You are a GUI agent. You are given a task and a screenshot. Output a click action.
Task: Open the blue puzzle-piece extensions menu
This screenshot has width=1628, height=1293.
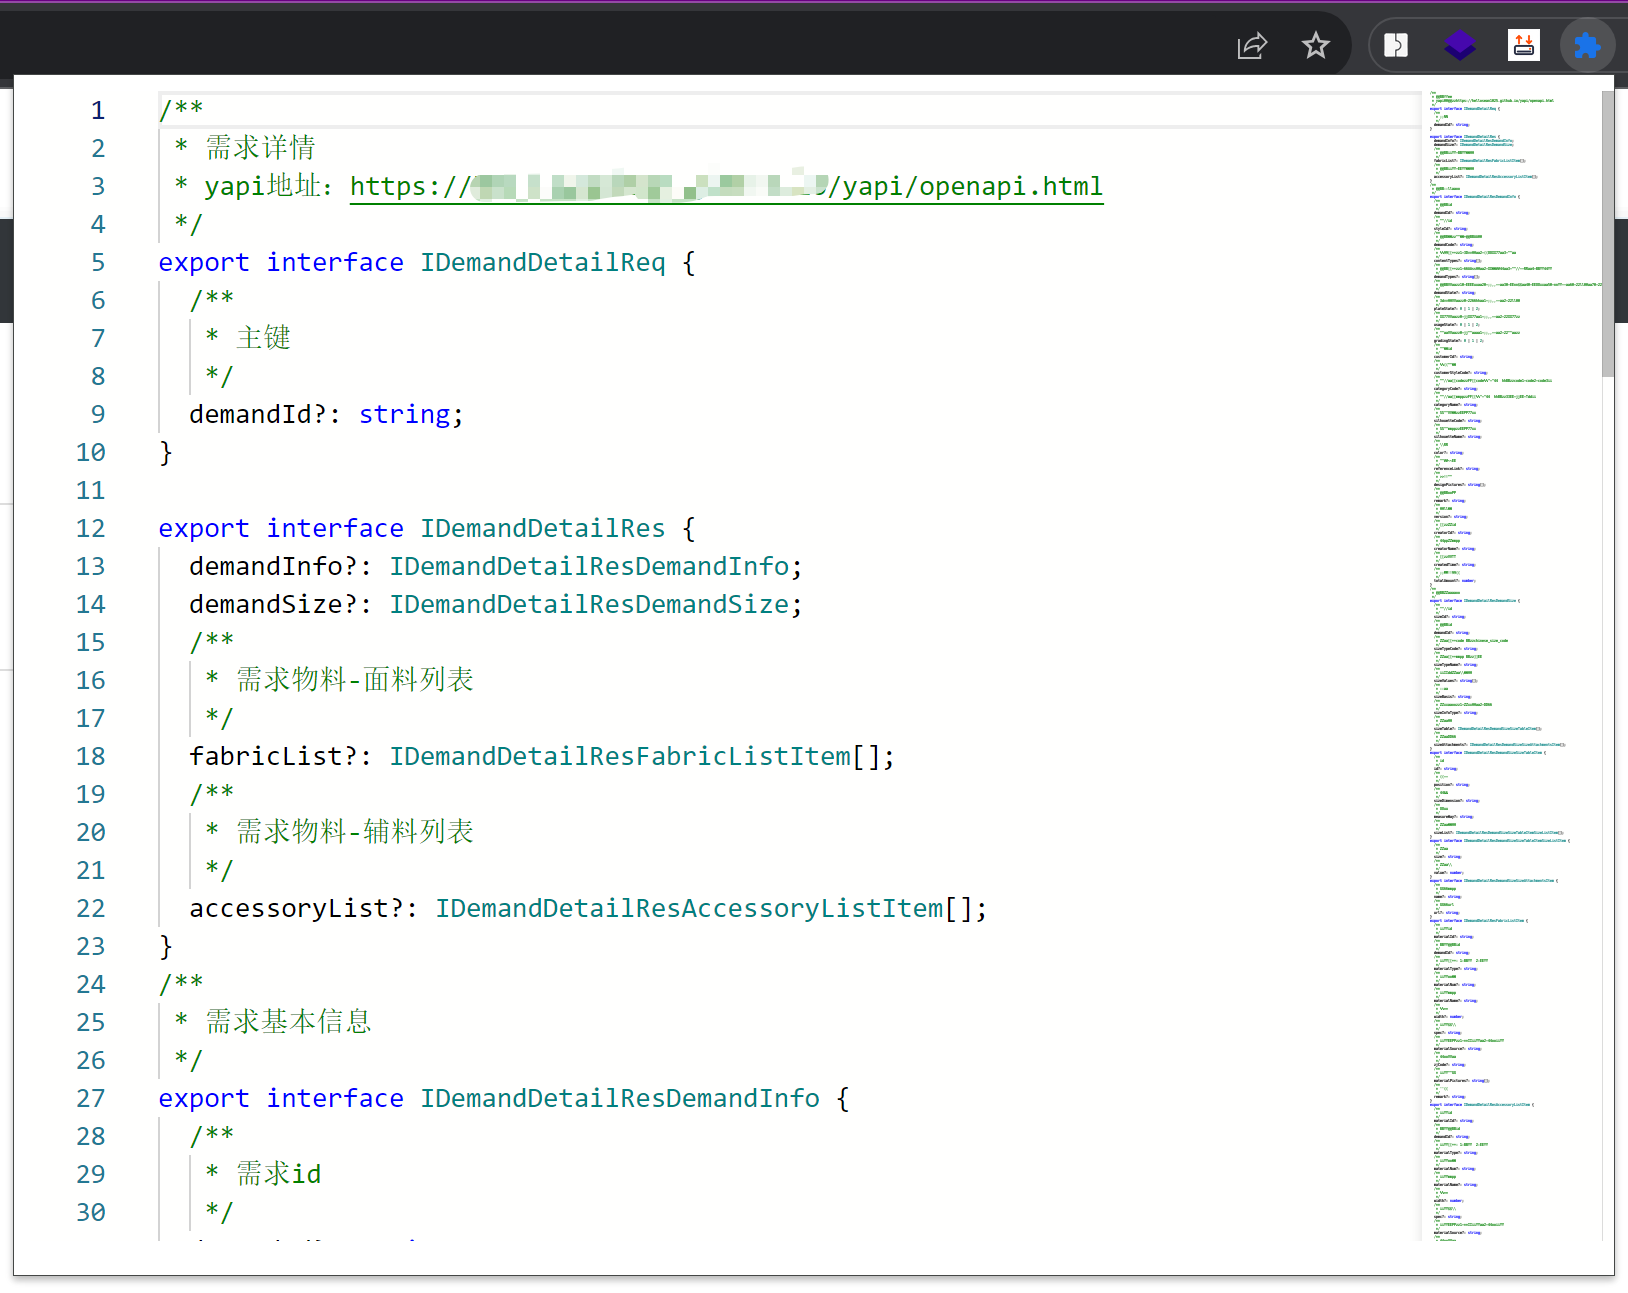[1587, 45]
